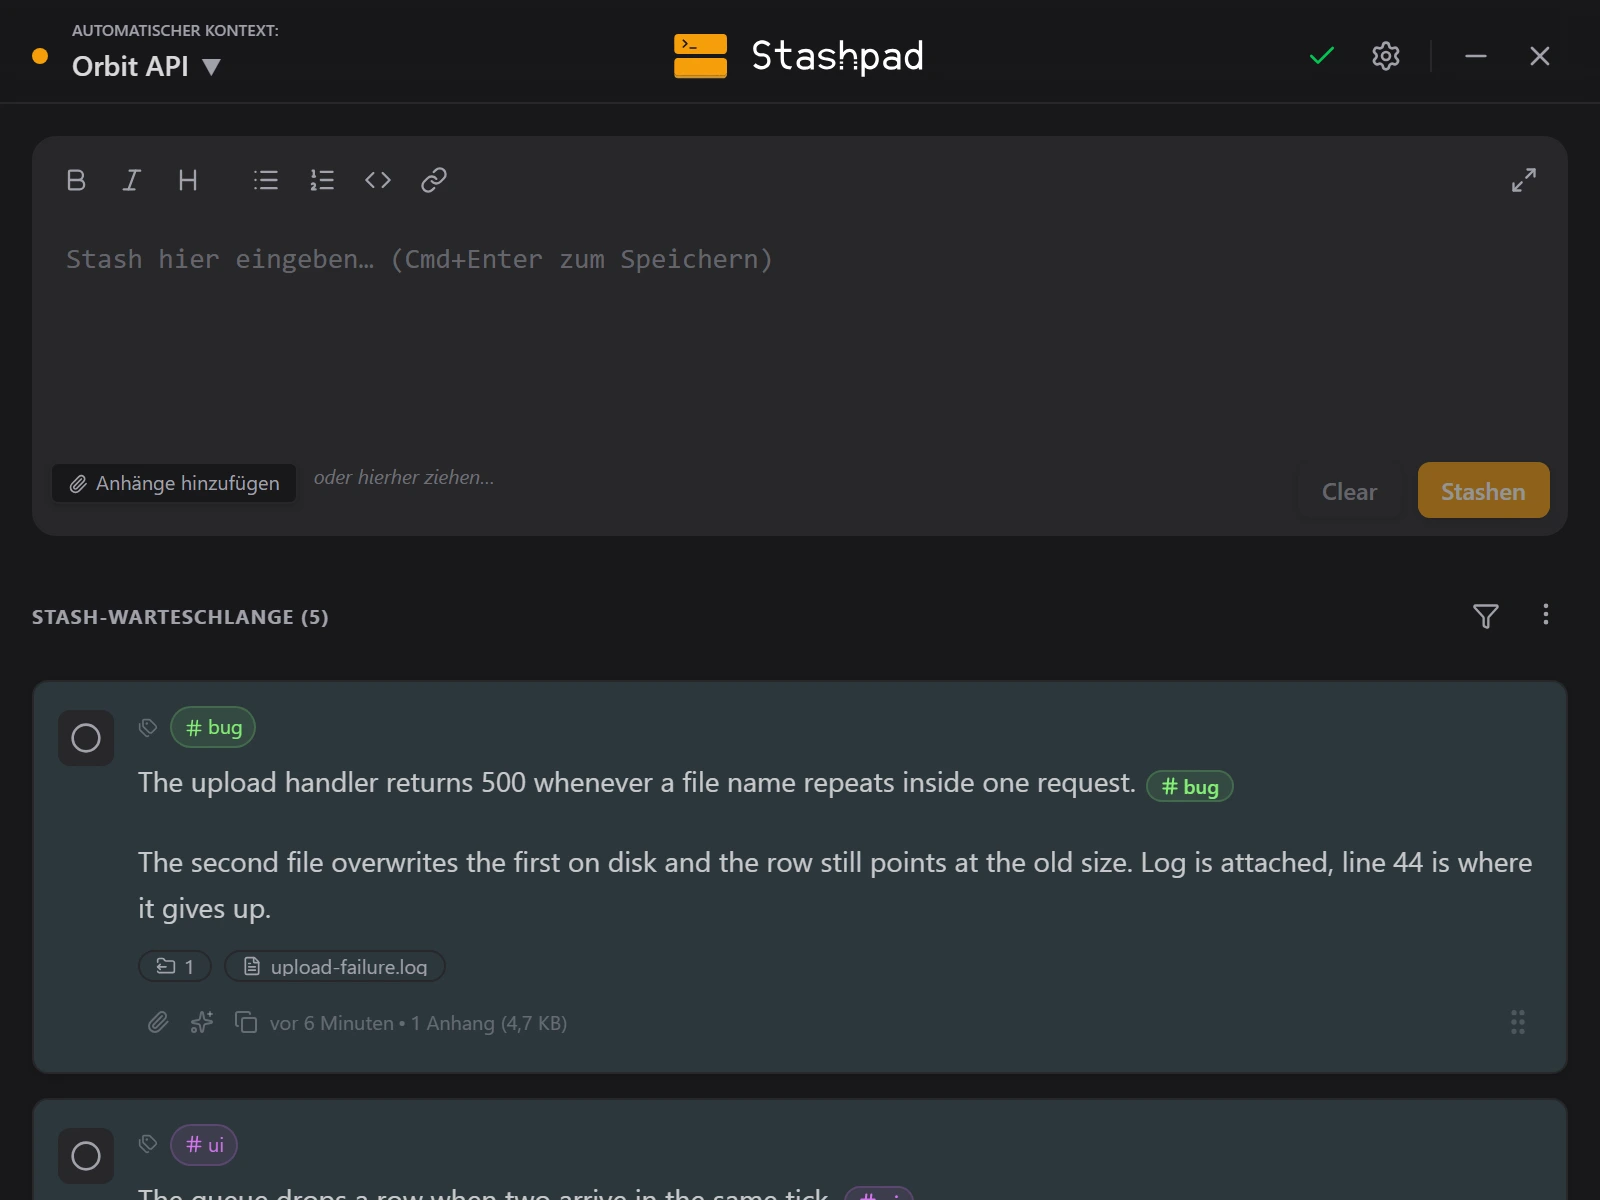Viewport: 1600px width, 1200px height.
Task: Mark the ui stash as done
Action: click(x=86, y=1156)
